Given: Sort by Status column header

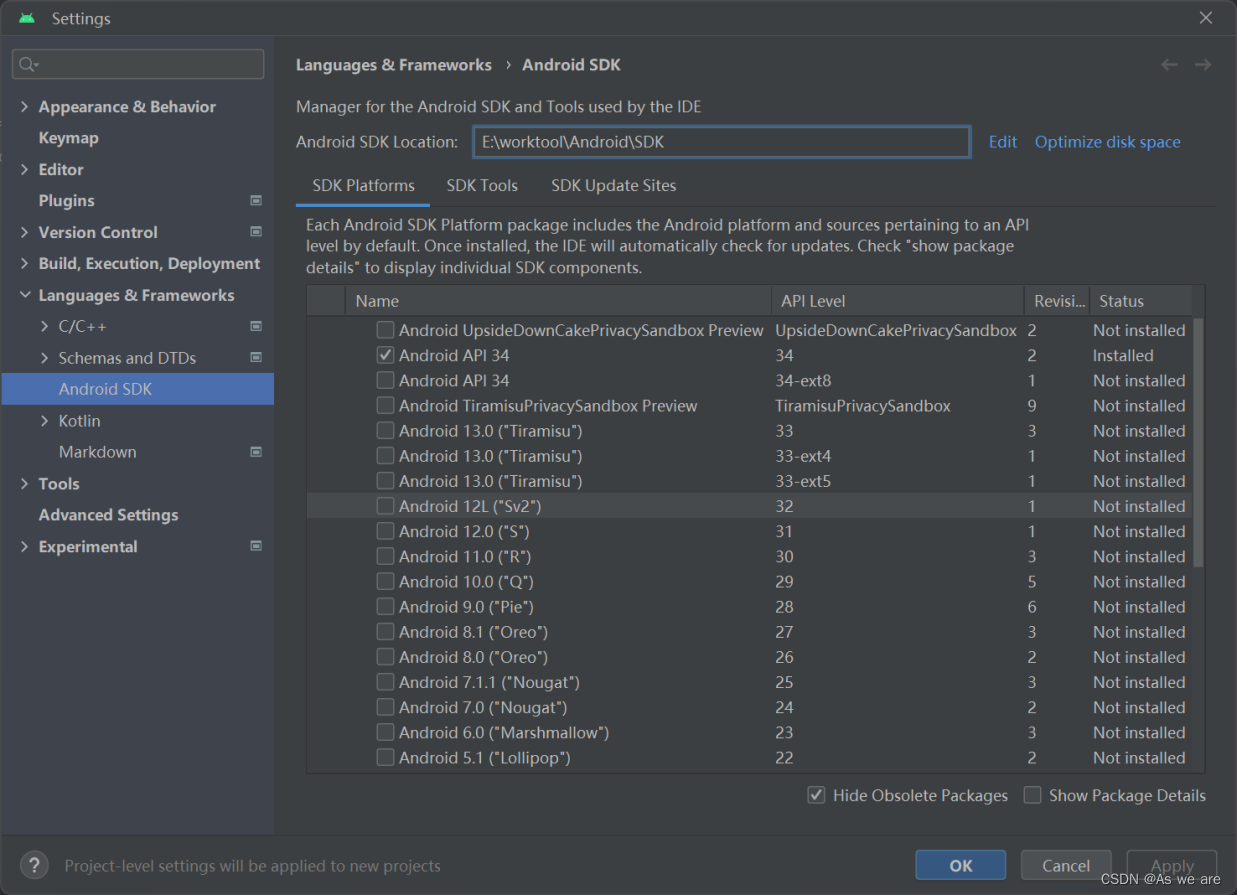Looking at the screenshot, I should point(1141,301).
